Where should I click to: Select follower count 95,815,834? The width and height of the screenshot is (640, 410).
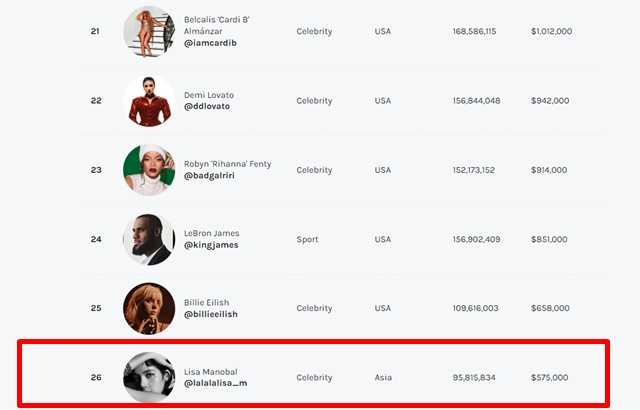click(474, 378)
